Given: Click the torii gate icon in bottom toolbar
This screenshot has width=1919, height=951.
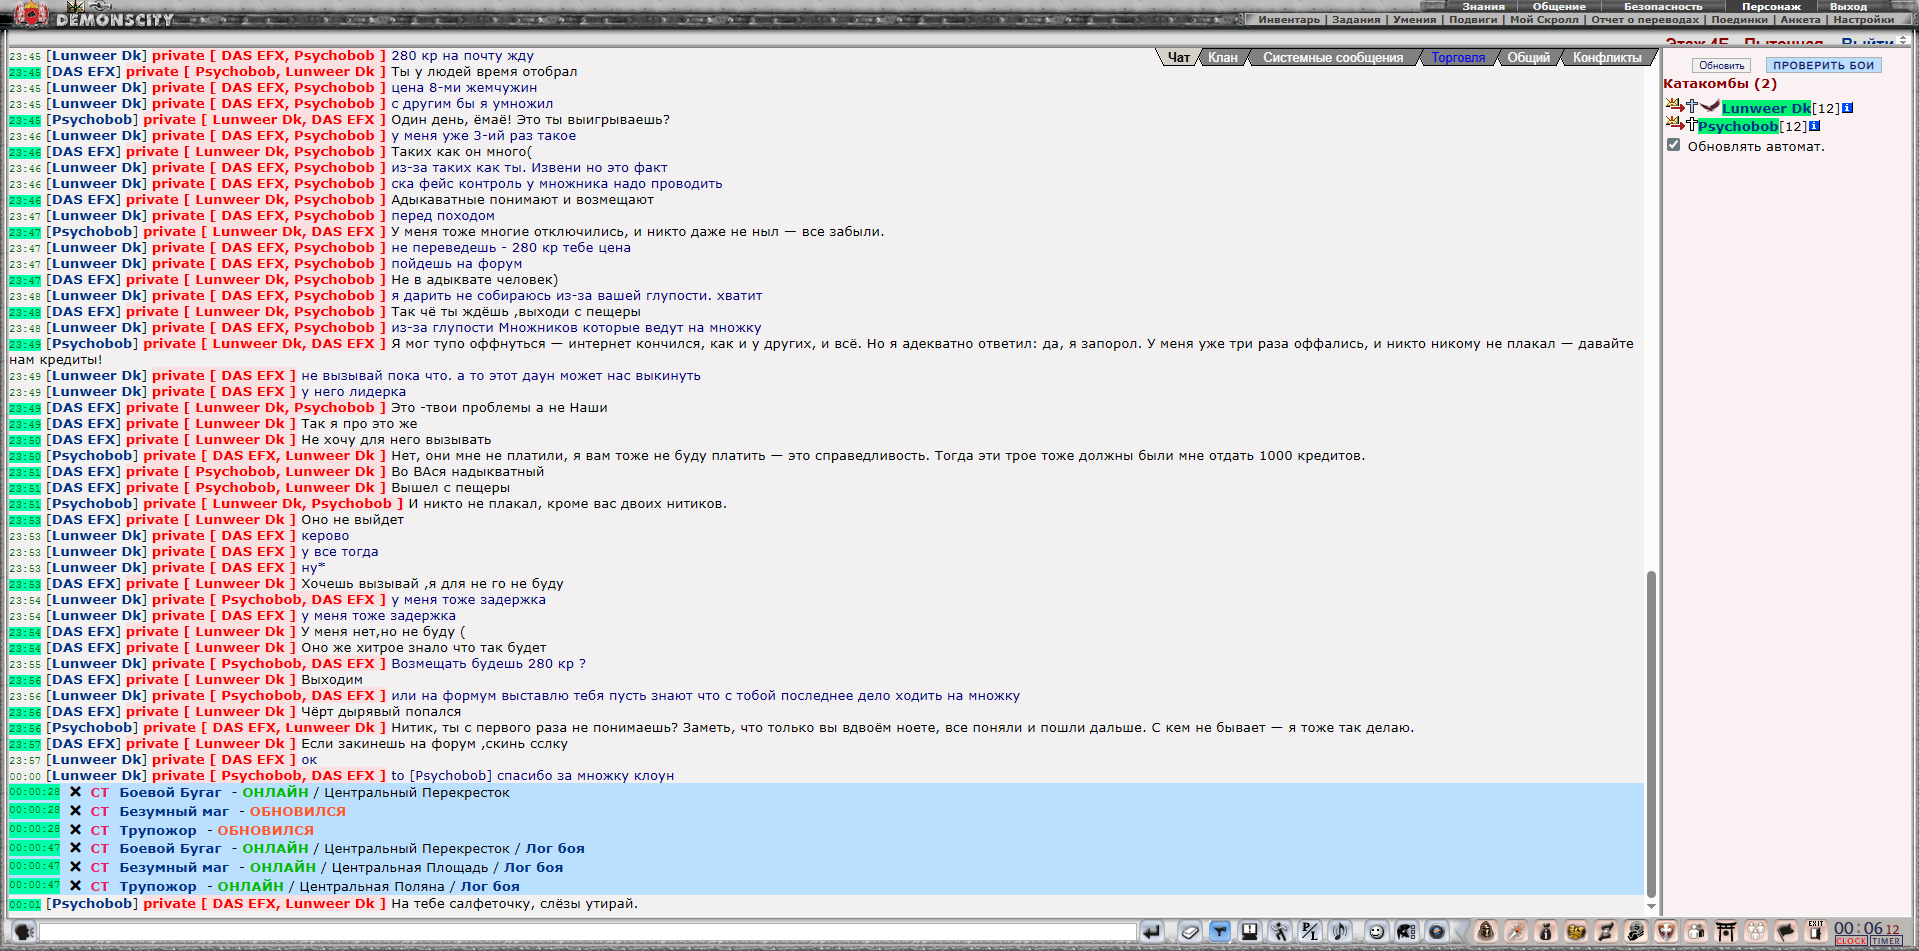Looking at the screenshot, I should coord(1726,932).
